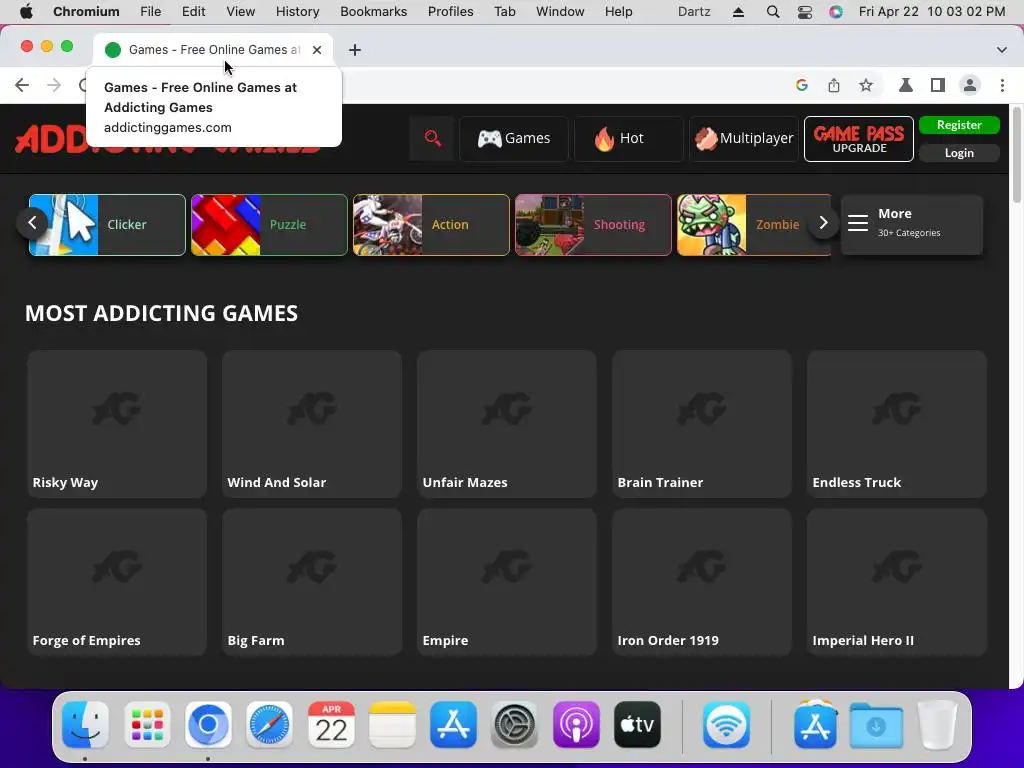The image size is (1024, 768).
Task: Open Notes from the dock
Action: [x=392, y=725]
